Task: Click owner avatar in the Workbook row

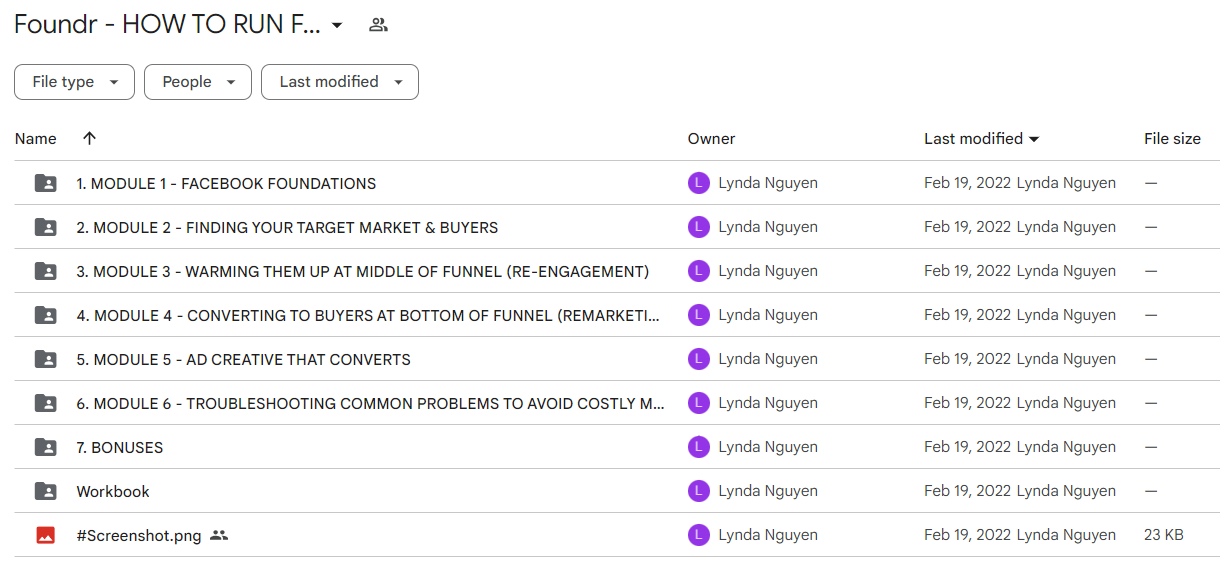Action: pyautogui.click(x=698, y=491)
